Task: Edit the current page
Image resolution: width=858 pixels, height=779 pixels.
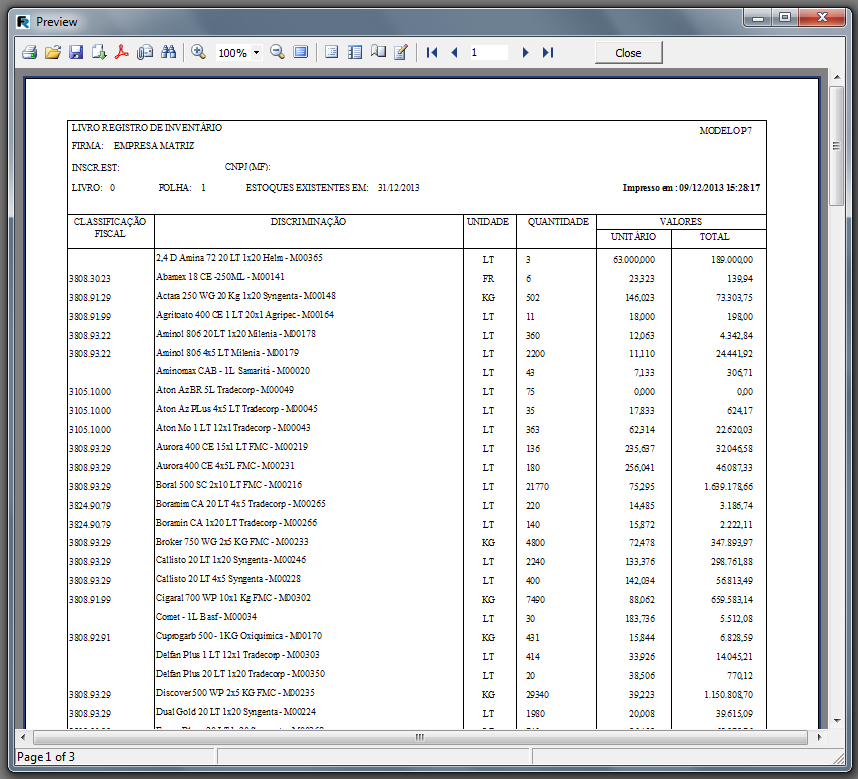Action: tap(401, 53)
